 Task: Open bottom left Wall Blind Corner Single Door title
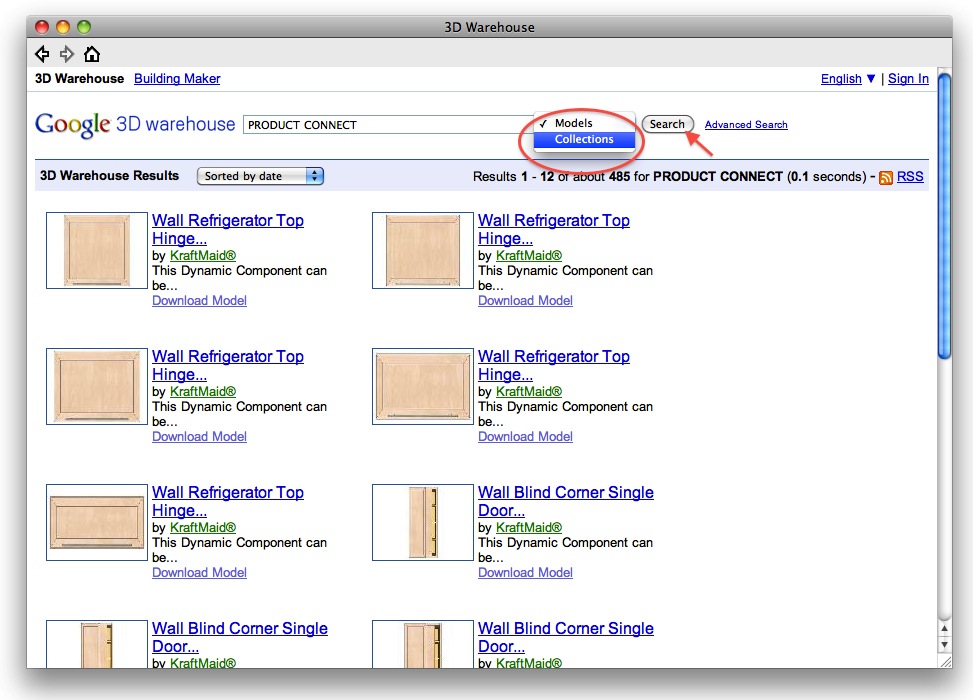point(240,637)
